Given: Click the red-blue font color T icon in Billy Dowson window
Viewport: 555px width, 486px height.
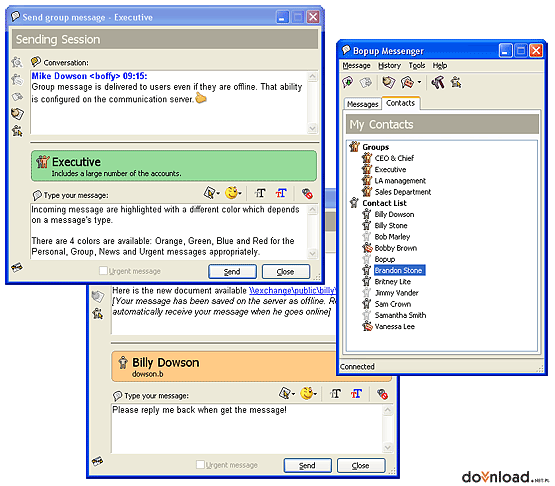Looking at the screenshot, I should tap(356, 394).
